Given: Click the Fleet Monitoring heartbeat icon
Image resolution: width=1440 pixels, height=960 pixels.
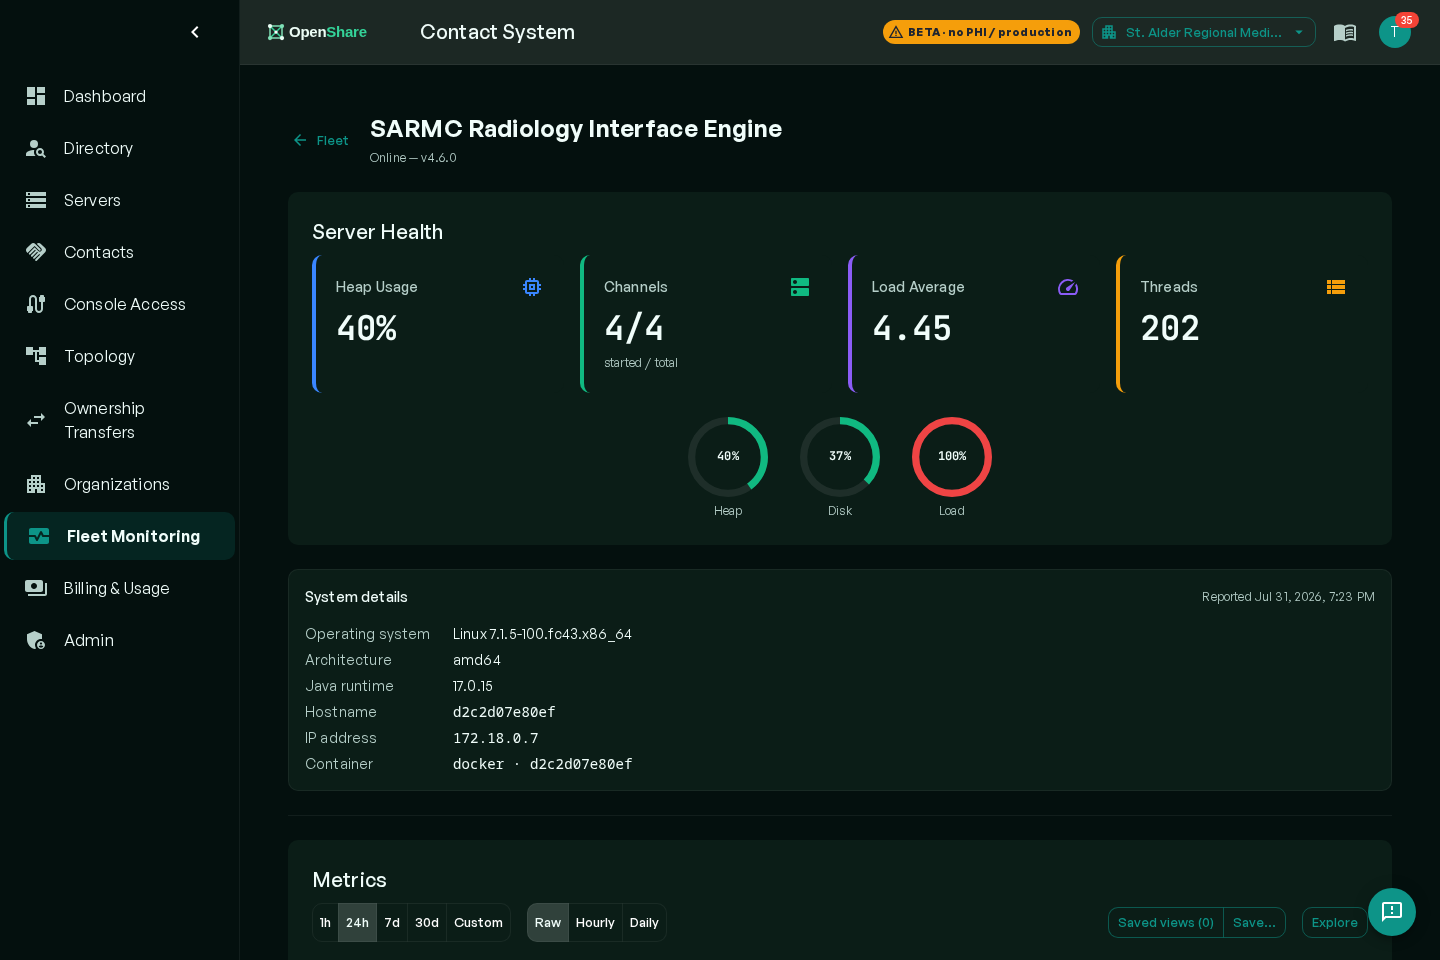Looking at the screenshot, I should pos(39,536).
